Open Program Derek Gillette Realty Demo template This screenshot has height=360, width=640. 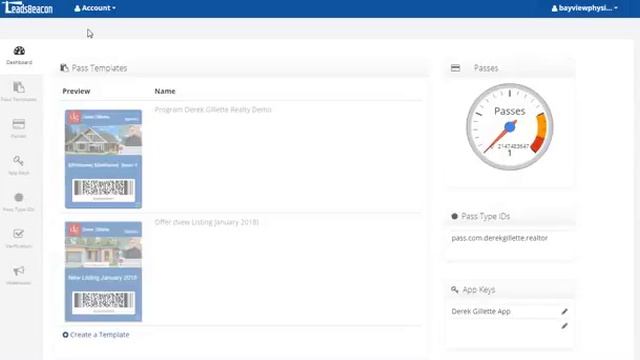click(x=213, y=109)
